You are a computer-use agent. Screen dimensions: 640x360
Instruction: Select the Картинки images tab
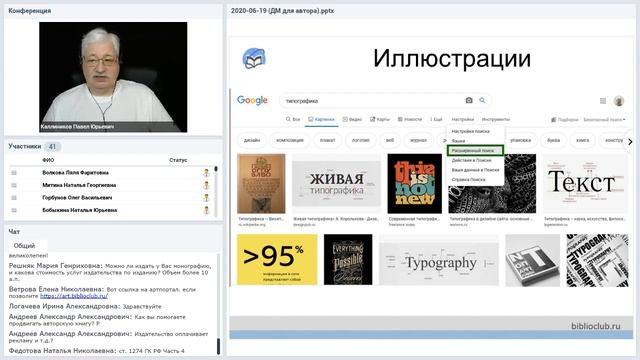(x=321, y=120)
